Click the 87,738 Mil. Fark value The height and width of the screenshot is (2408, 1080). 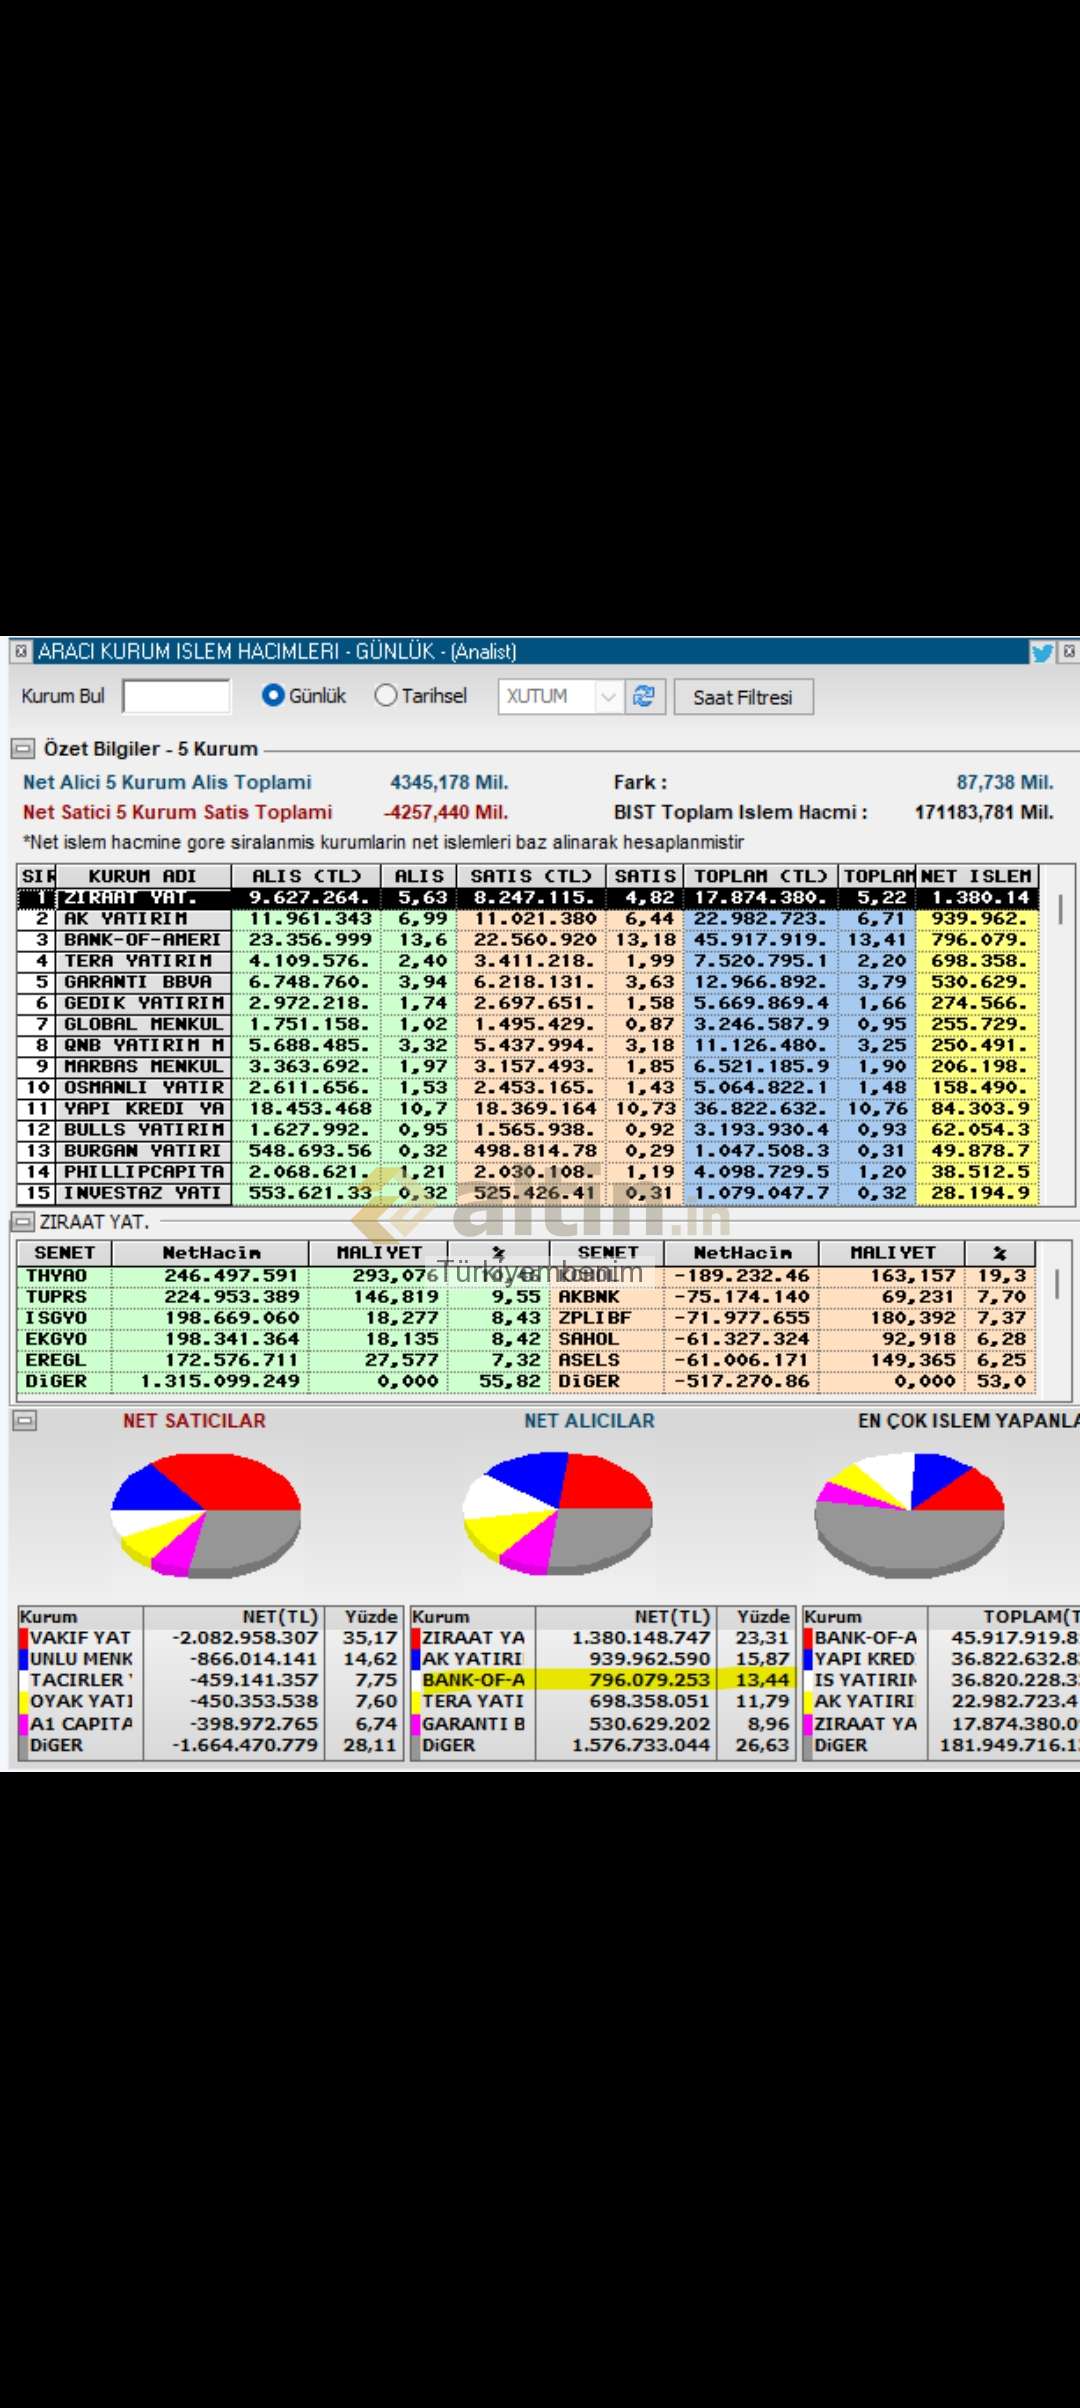pos(1005,782)
